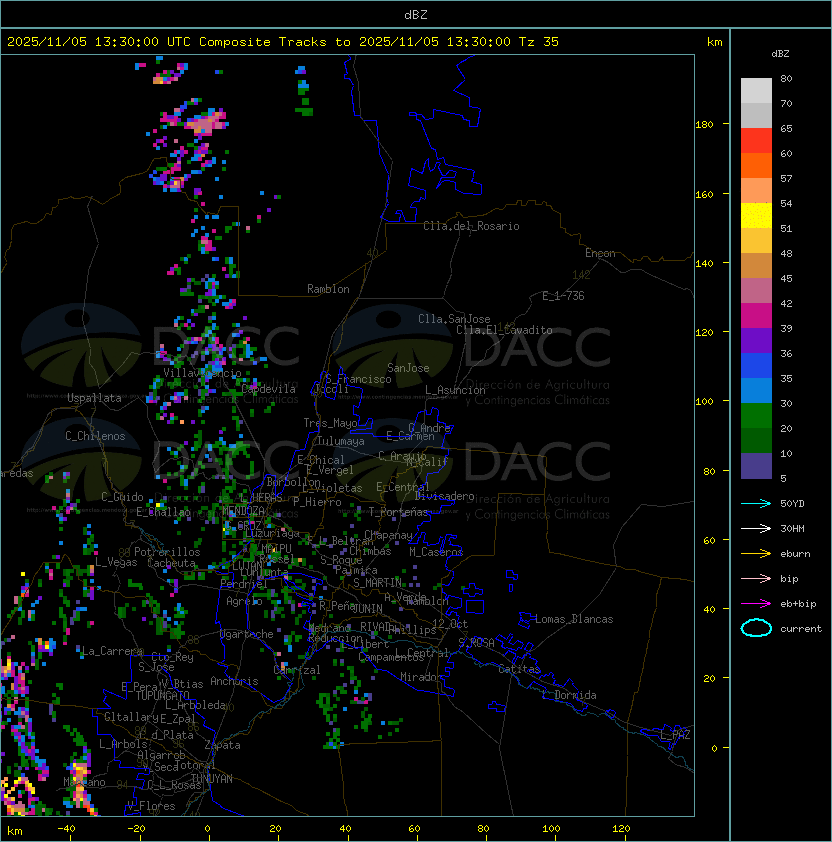
Task: Click the pink bip arrow in legend
Action: click(x=756, y=578)
